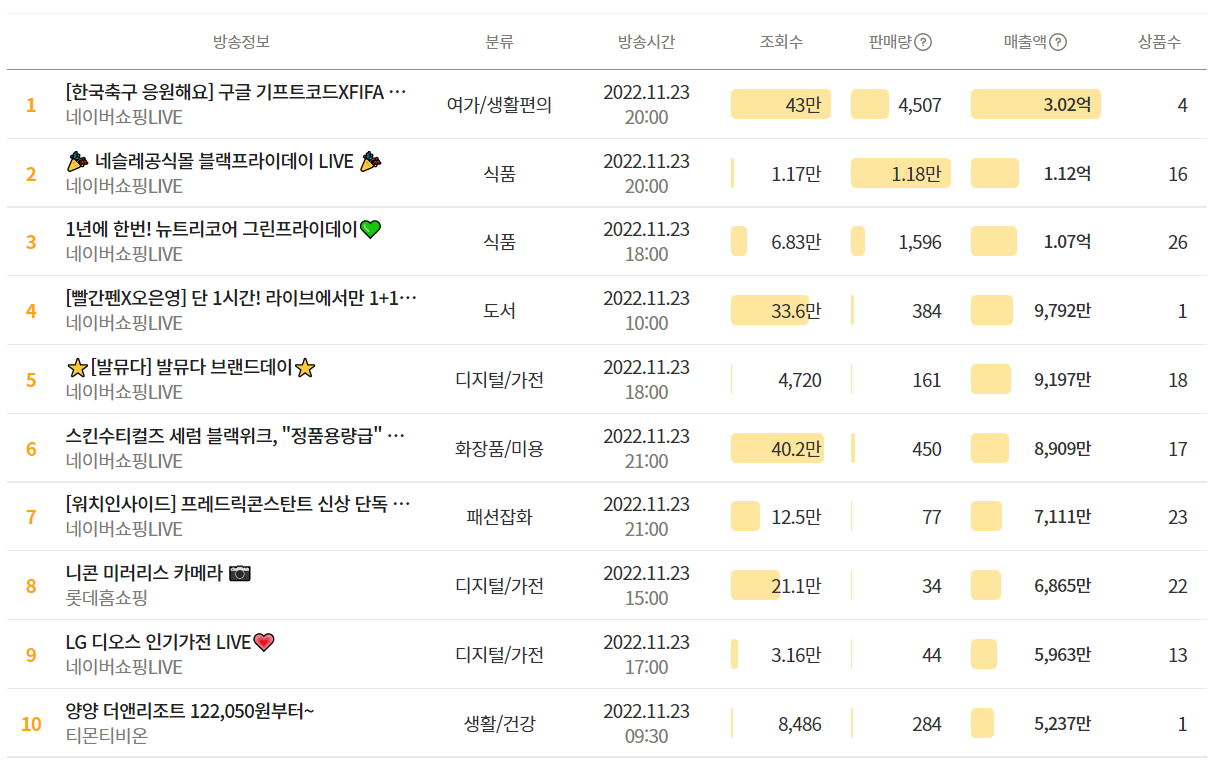Click the 3.02억 revenue bar in row 1
The height and width of the screenshot is (767, 1217).
coord(1036,104)
